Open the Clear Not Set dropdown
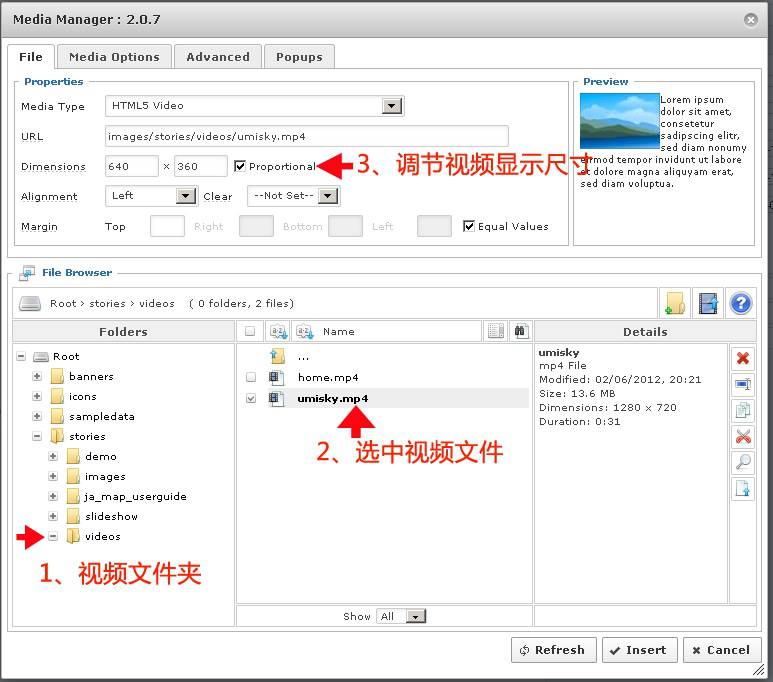The height and width of the screenshot is (682, 773). click(x=328, y=196)
